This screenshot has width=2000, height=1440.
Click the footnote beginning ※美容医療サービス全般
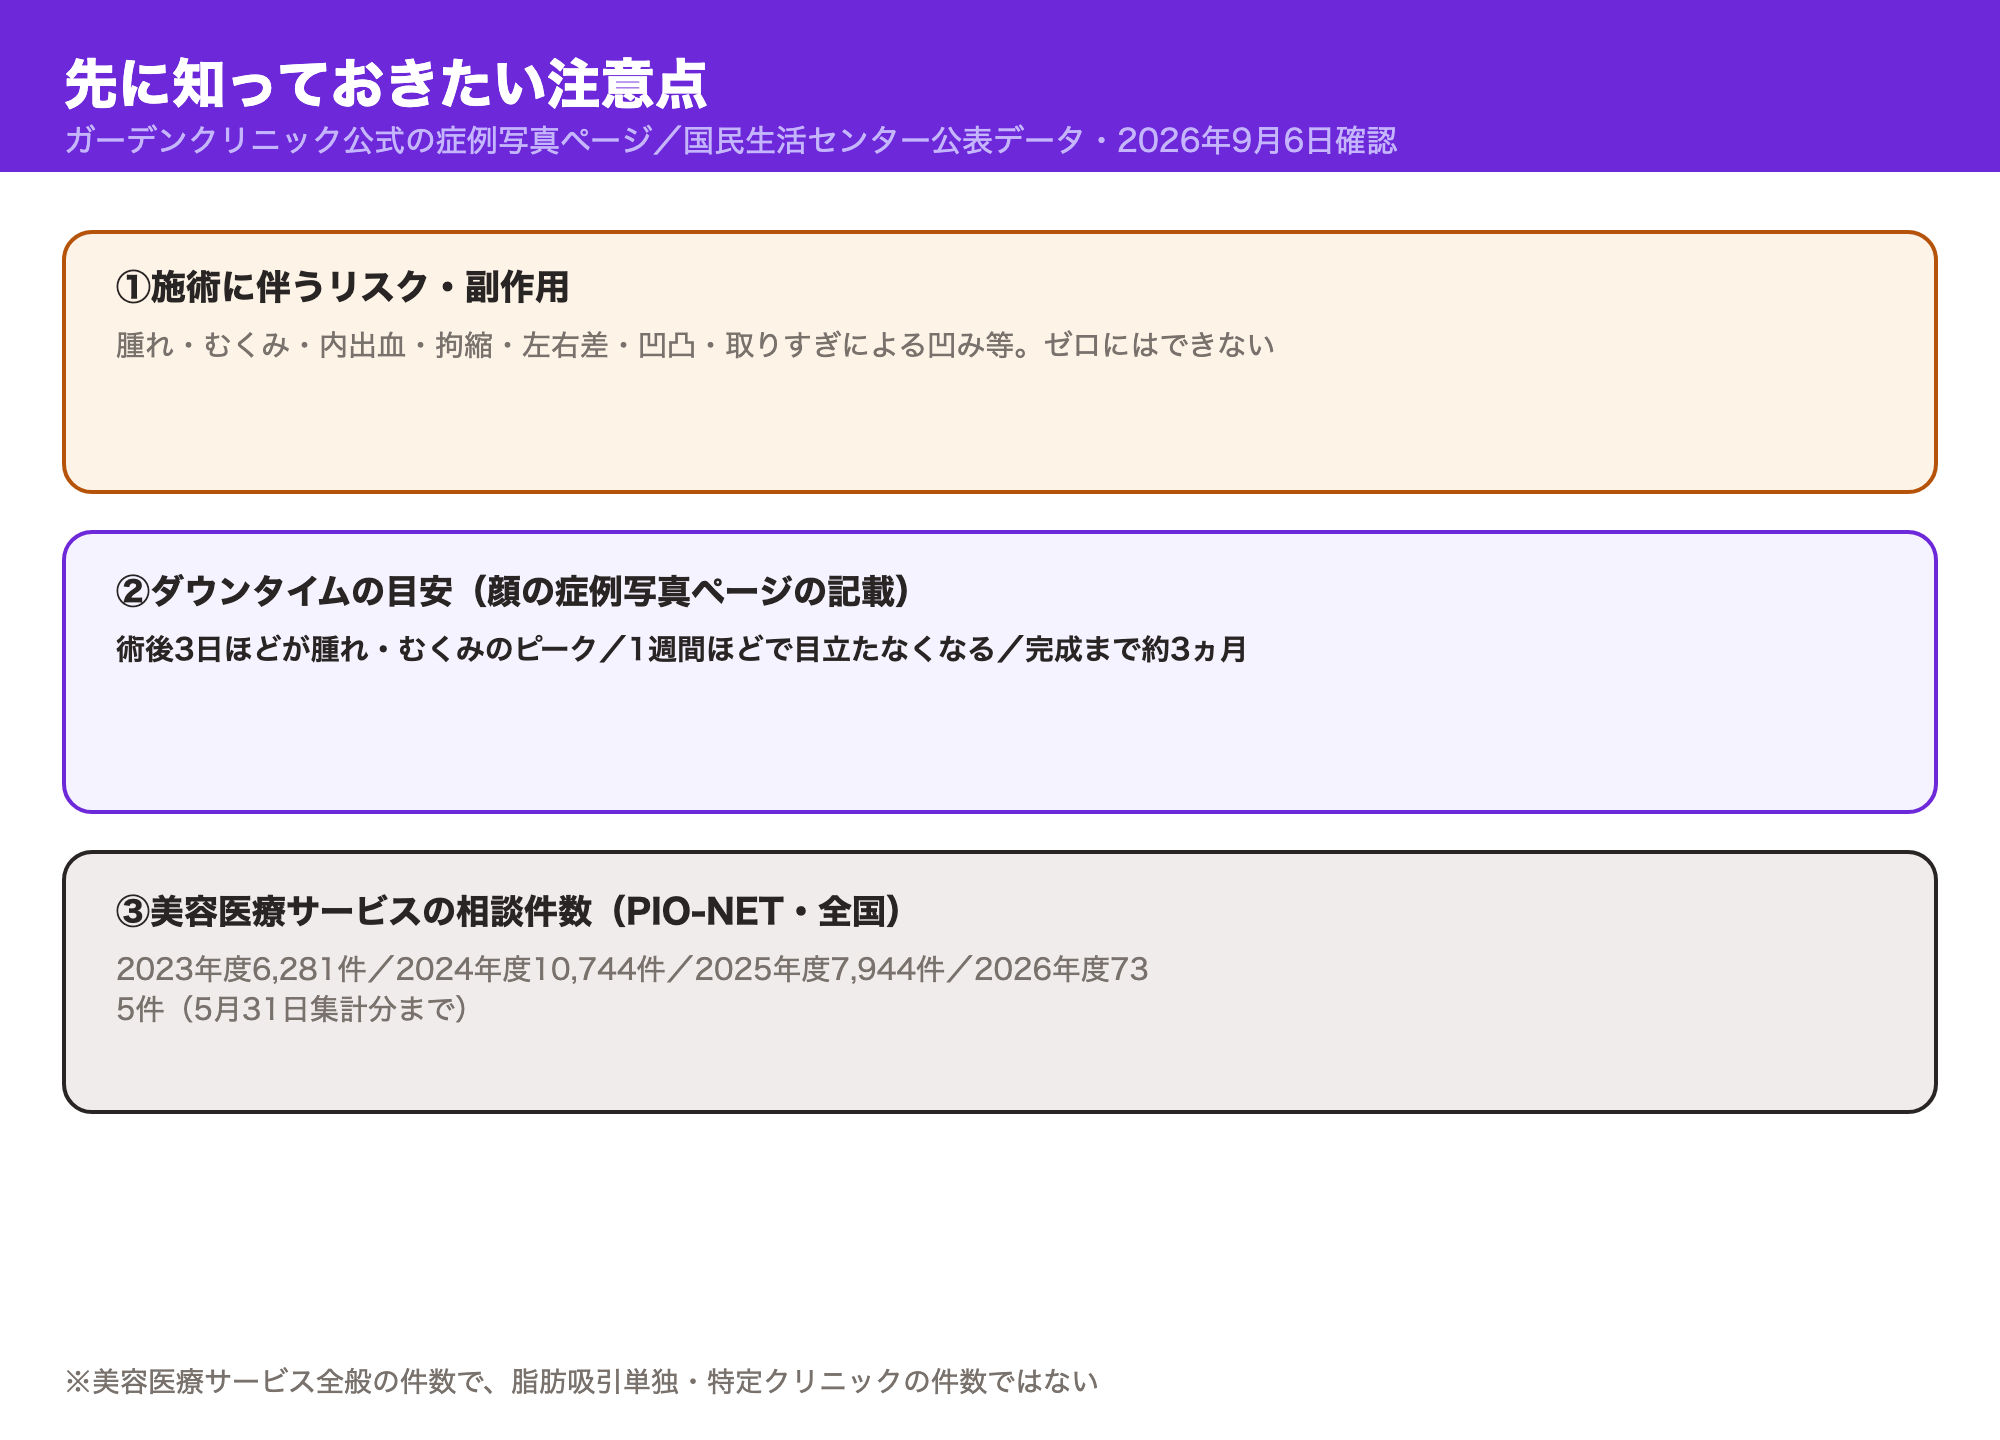pyautogui.click(x=581, y=1381)
